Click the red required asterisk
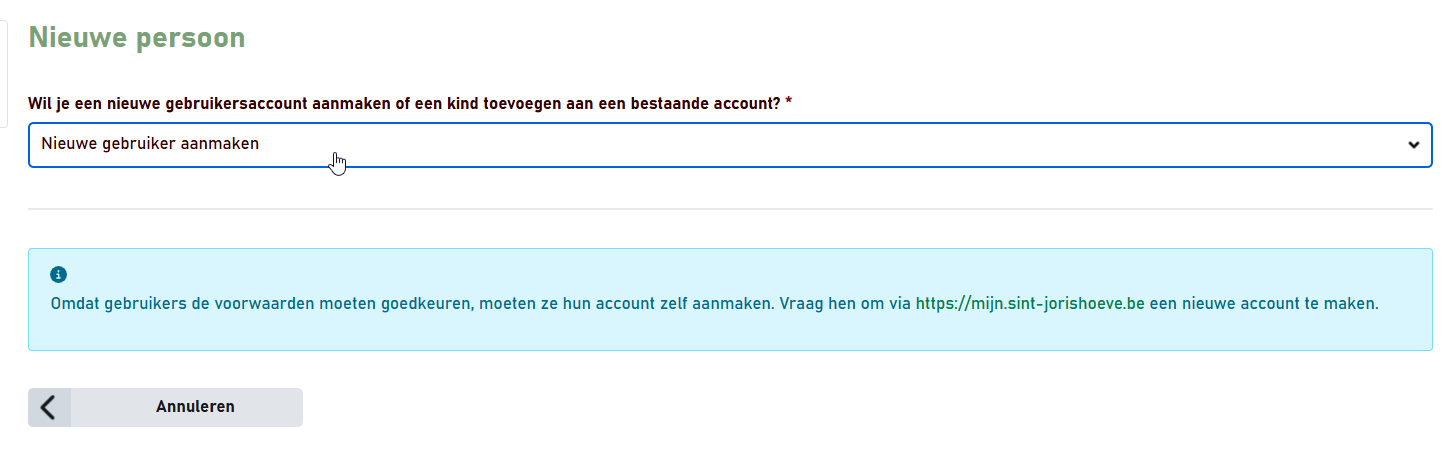The height and width of the screenshot is (449, 1443). [789, 104]
